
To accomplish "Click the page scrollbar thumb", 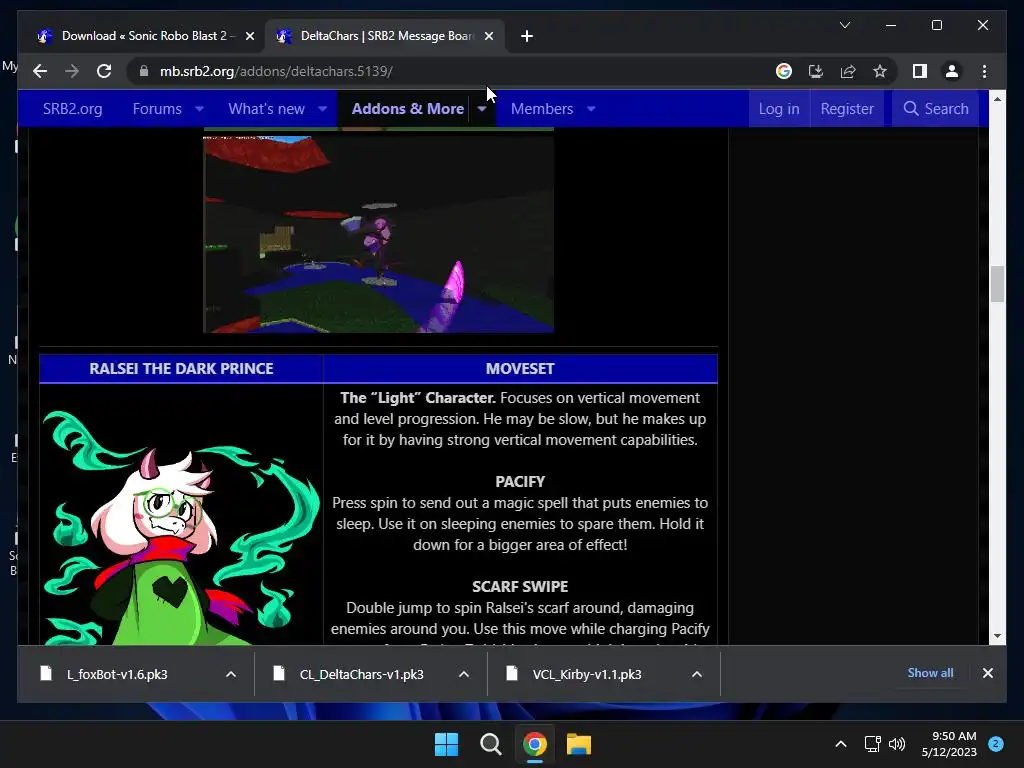I will 997,284.
